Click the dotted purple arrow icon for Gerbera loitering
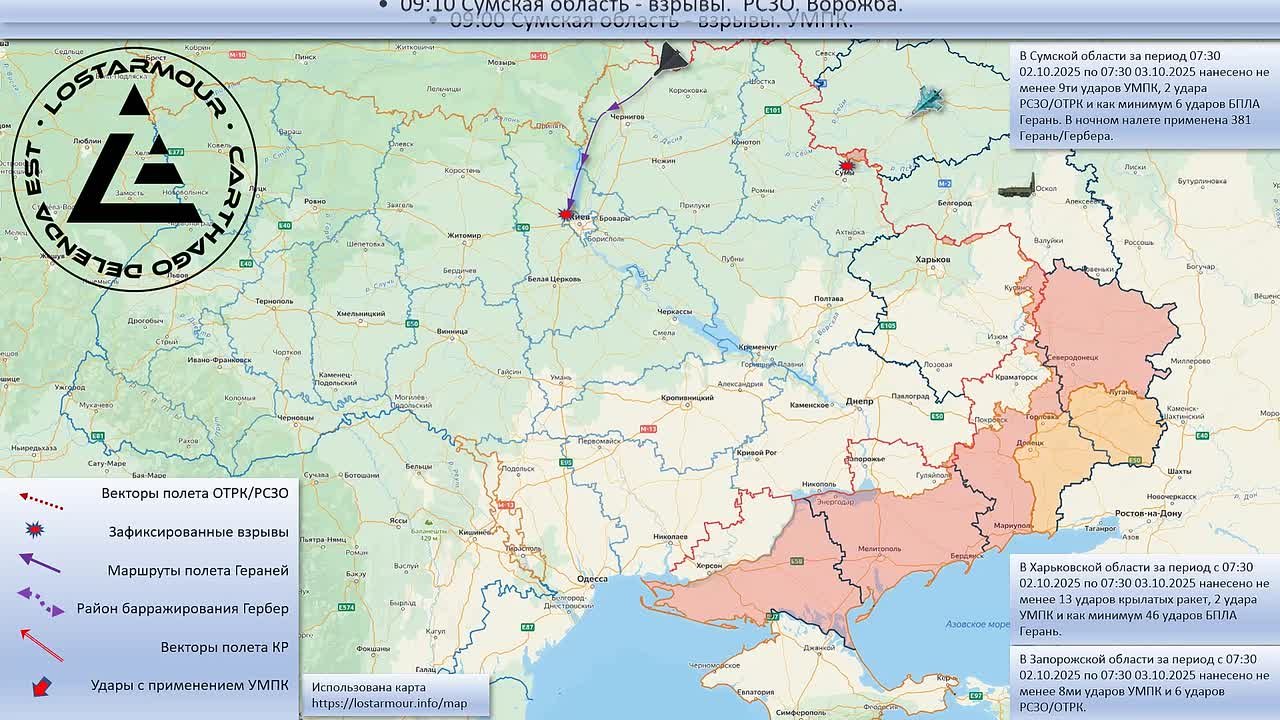The height and width of the screenshot is (720, 1280). tap(41, 603)
